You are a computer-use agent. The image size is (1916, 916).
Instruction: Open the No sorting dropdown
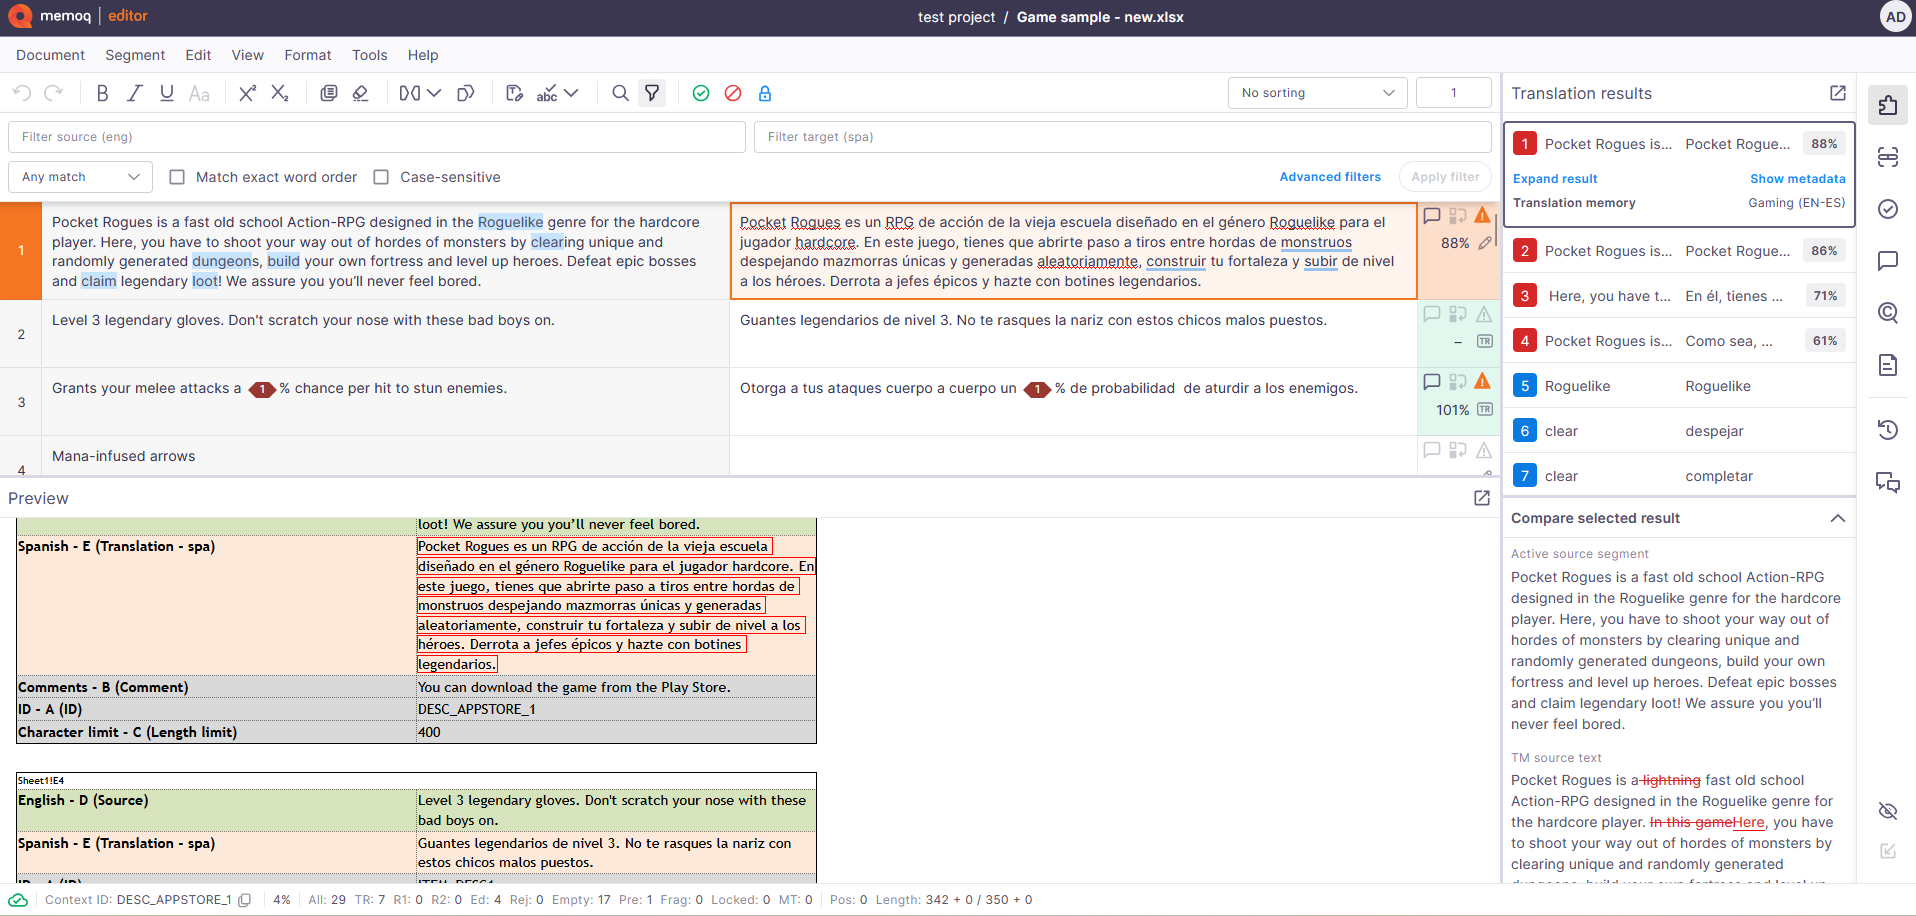pos(1316,92)
